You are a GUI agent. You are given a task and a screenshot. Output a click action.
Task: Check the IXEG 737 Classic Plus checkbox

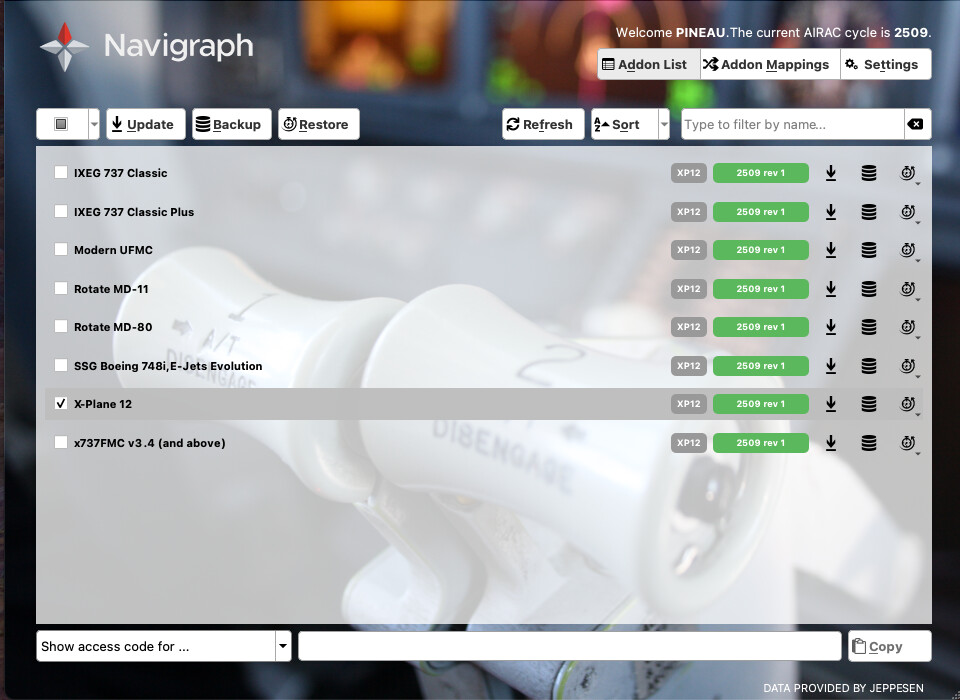(61, 211)
